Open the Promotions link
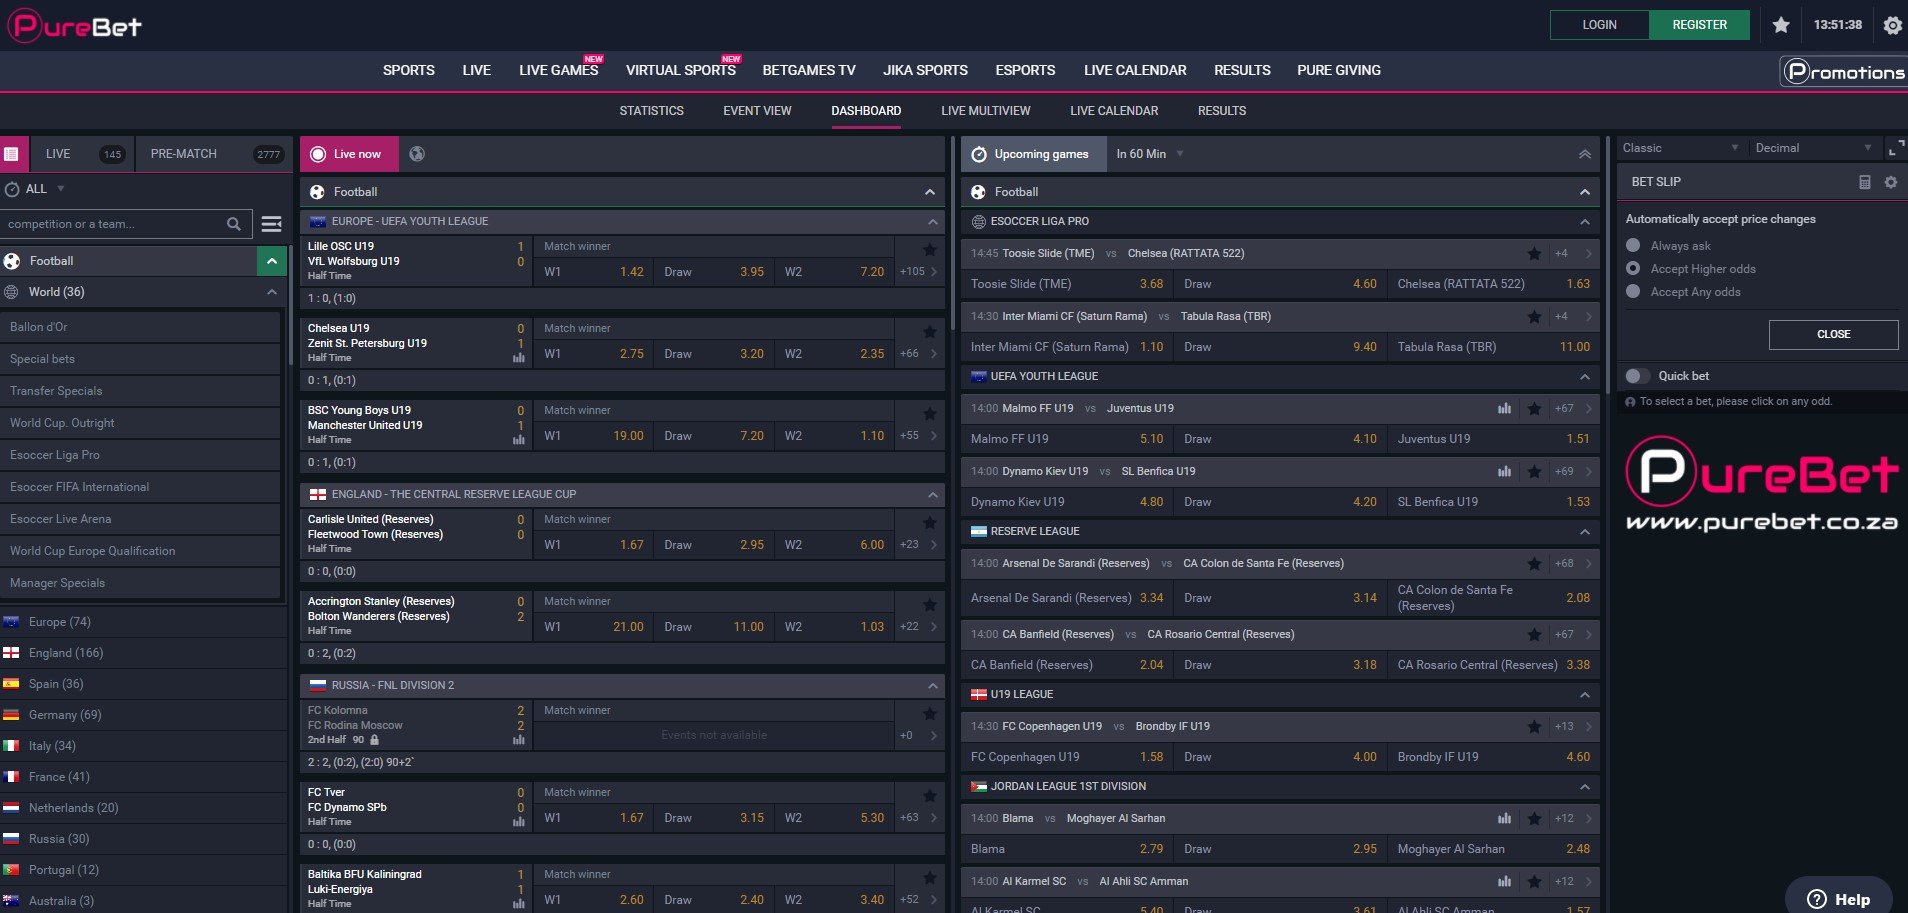Image resolution: width=1908 pixels, height=913 pixels. (x=1844, y=71)
